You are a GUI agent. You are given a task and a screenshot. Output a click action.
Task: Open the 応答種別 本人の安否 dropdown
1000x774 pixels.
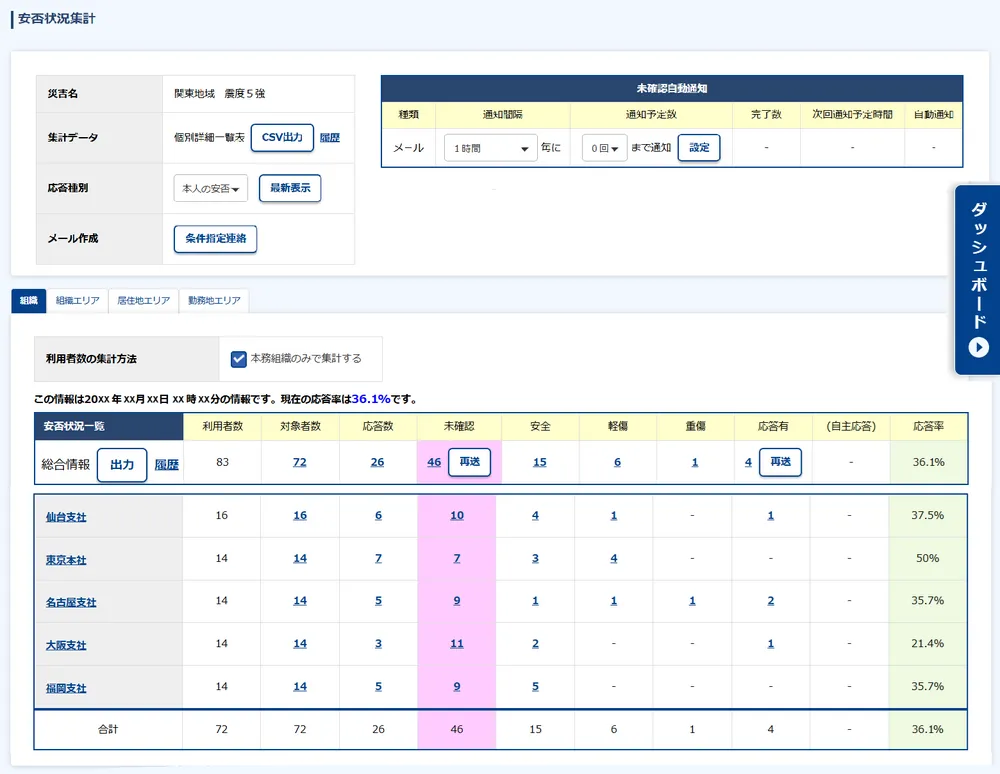(x=210, y=189)
